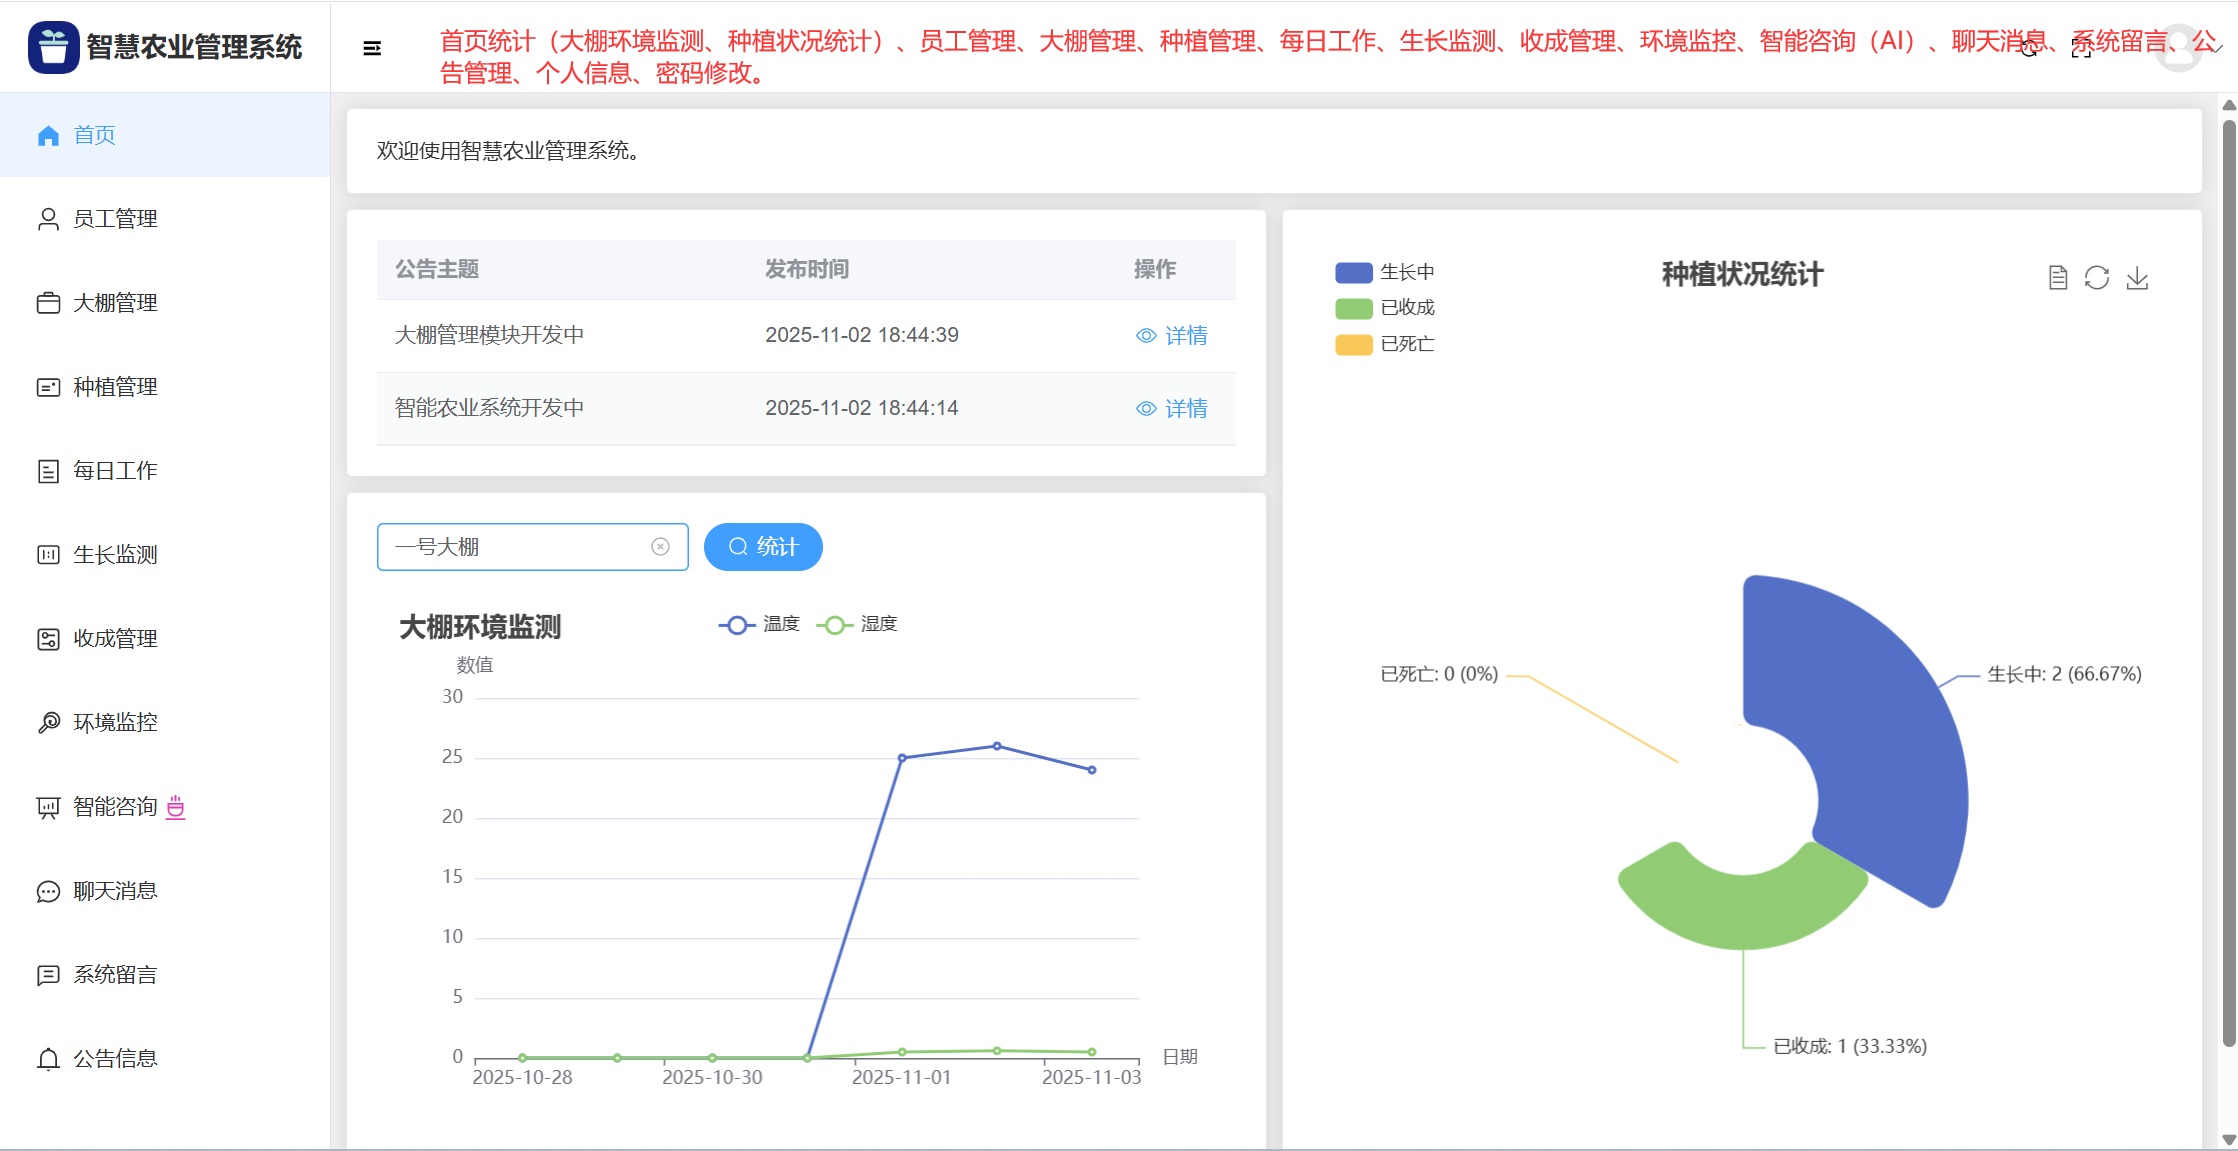Open the user avatar menu
Image resolution: width=2238 pixels, height=1151 pixels.
click(2178, 48)
